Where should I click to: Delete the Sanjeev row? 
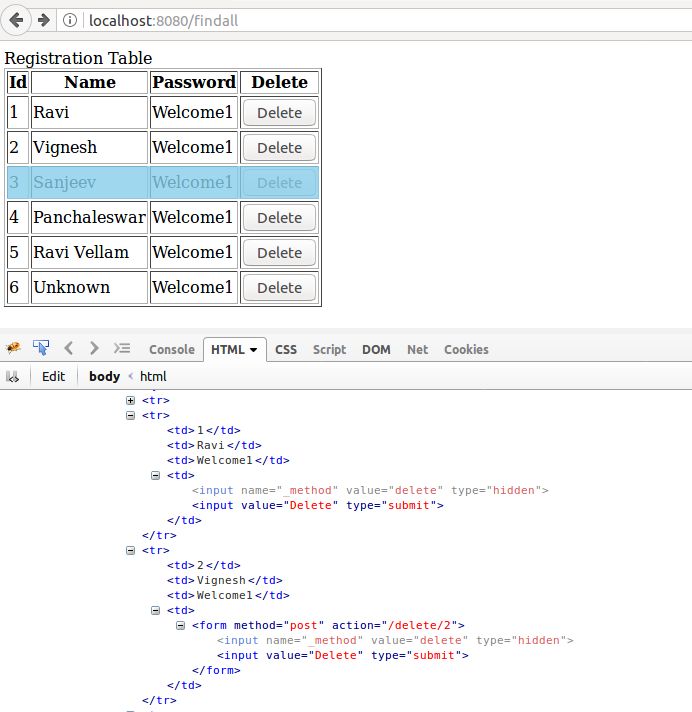[279, 183]
